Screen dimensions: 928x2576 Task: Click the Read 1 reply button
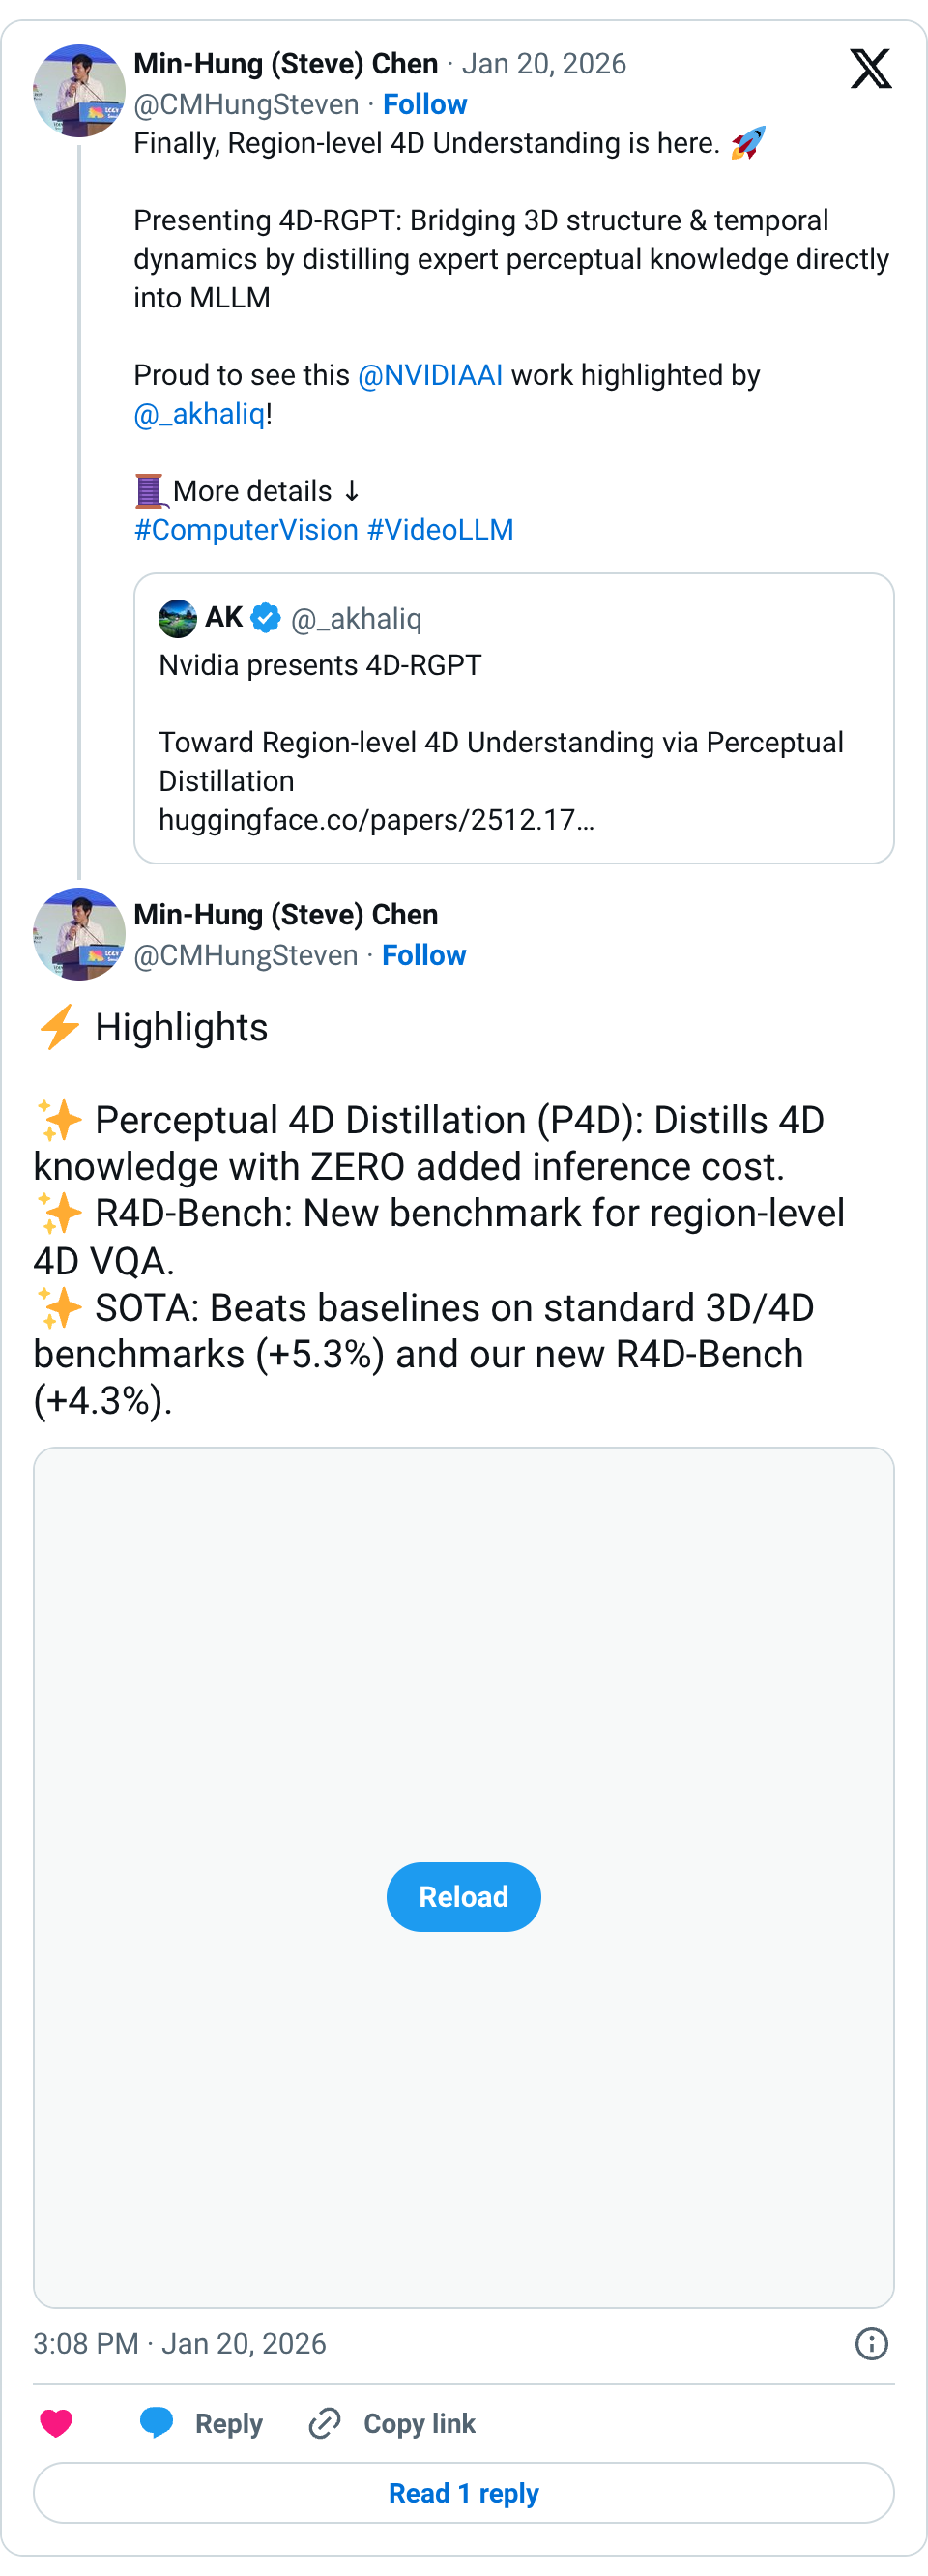tap(464, 2492)
